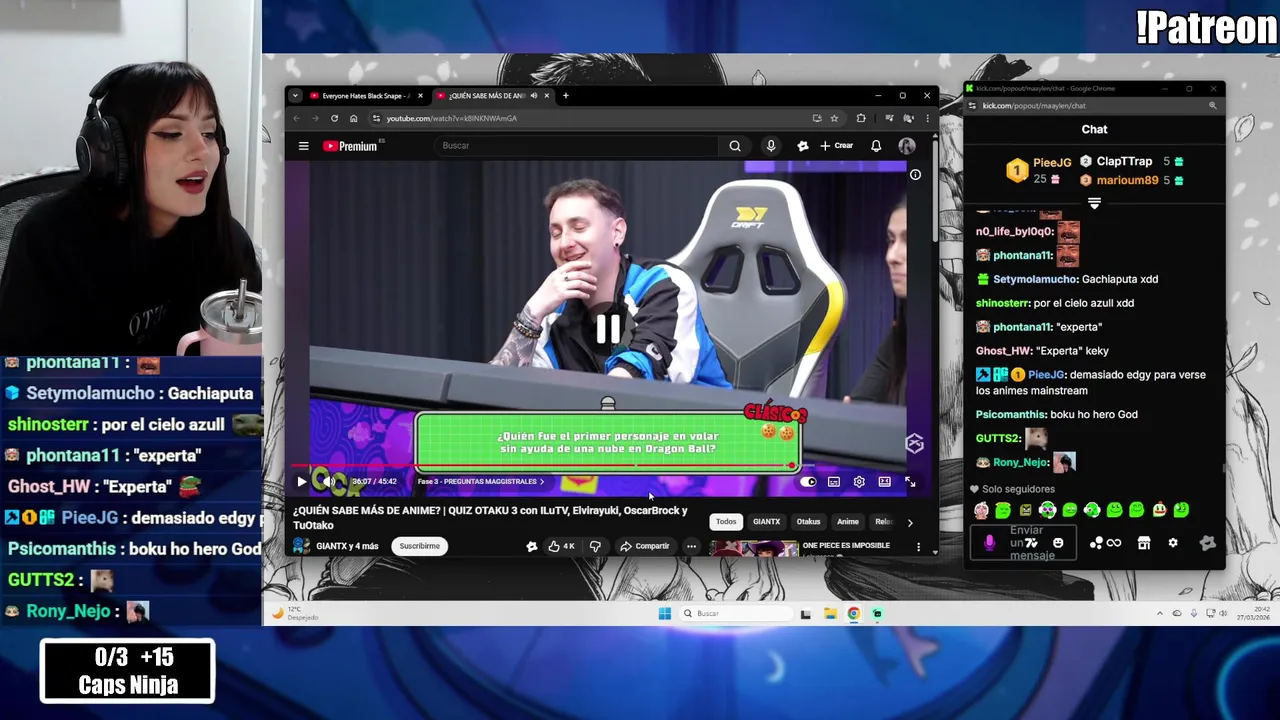The height and width of the screenshot is (720, 1280).
Task: Open the Windows Start menu
Action: tap(665, 614)
